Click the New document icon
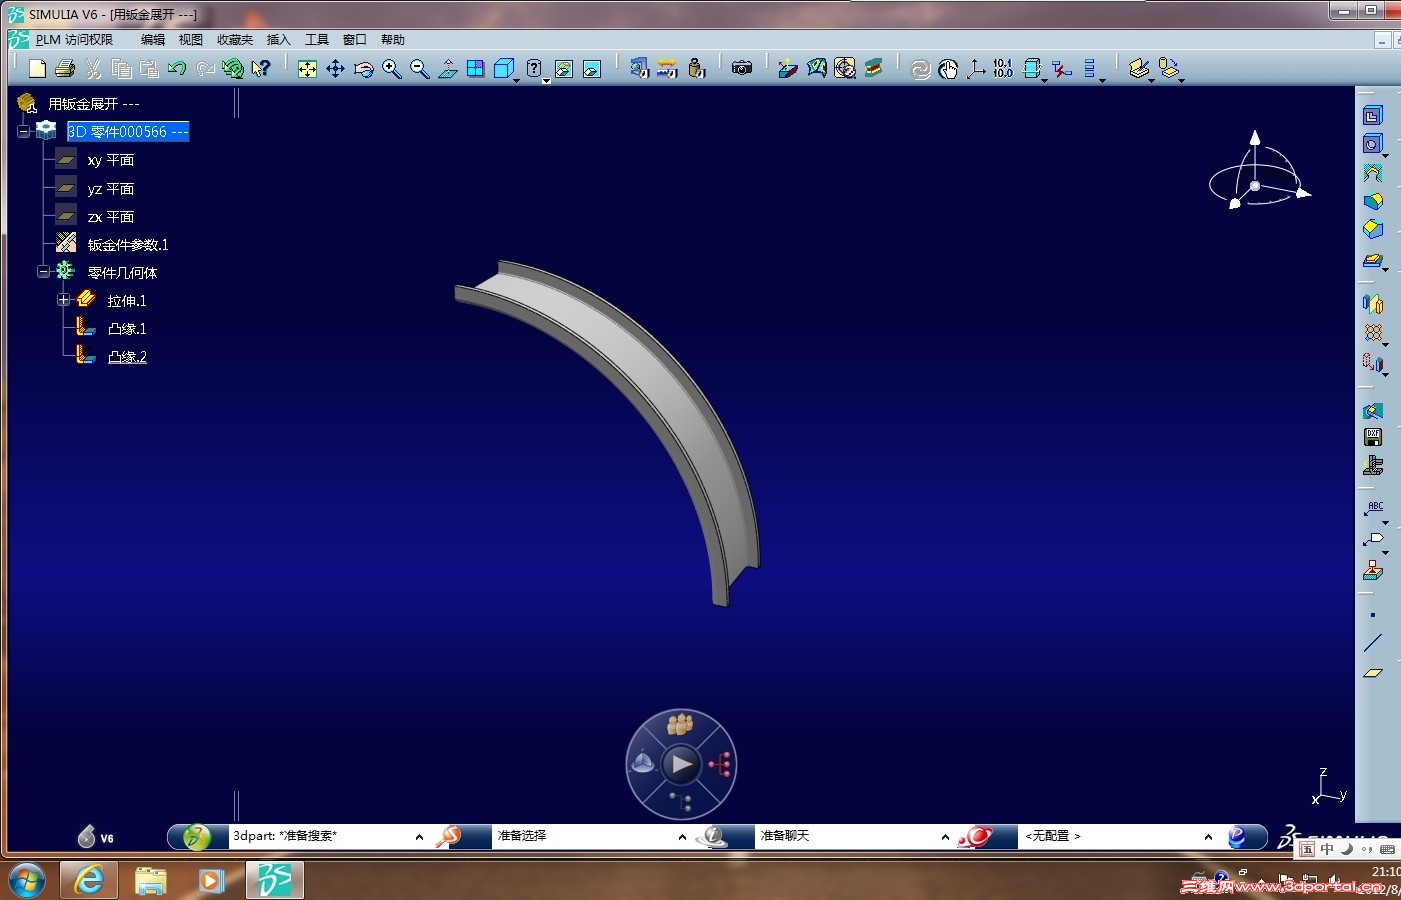 [37, 68]
